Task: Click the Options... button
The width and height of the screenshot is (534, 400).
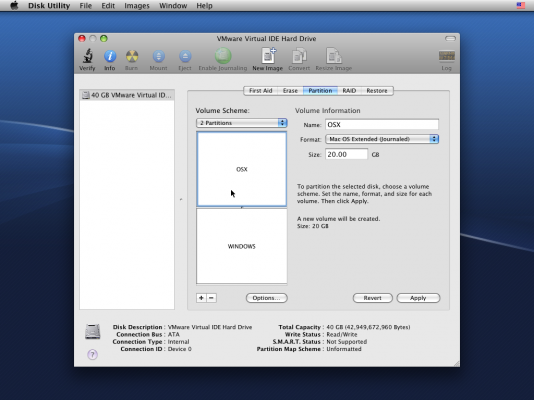Action: (x=267, y=298)
